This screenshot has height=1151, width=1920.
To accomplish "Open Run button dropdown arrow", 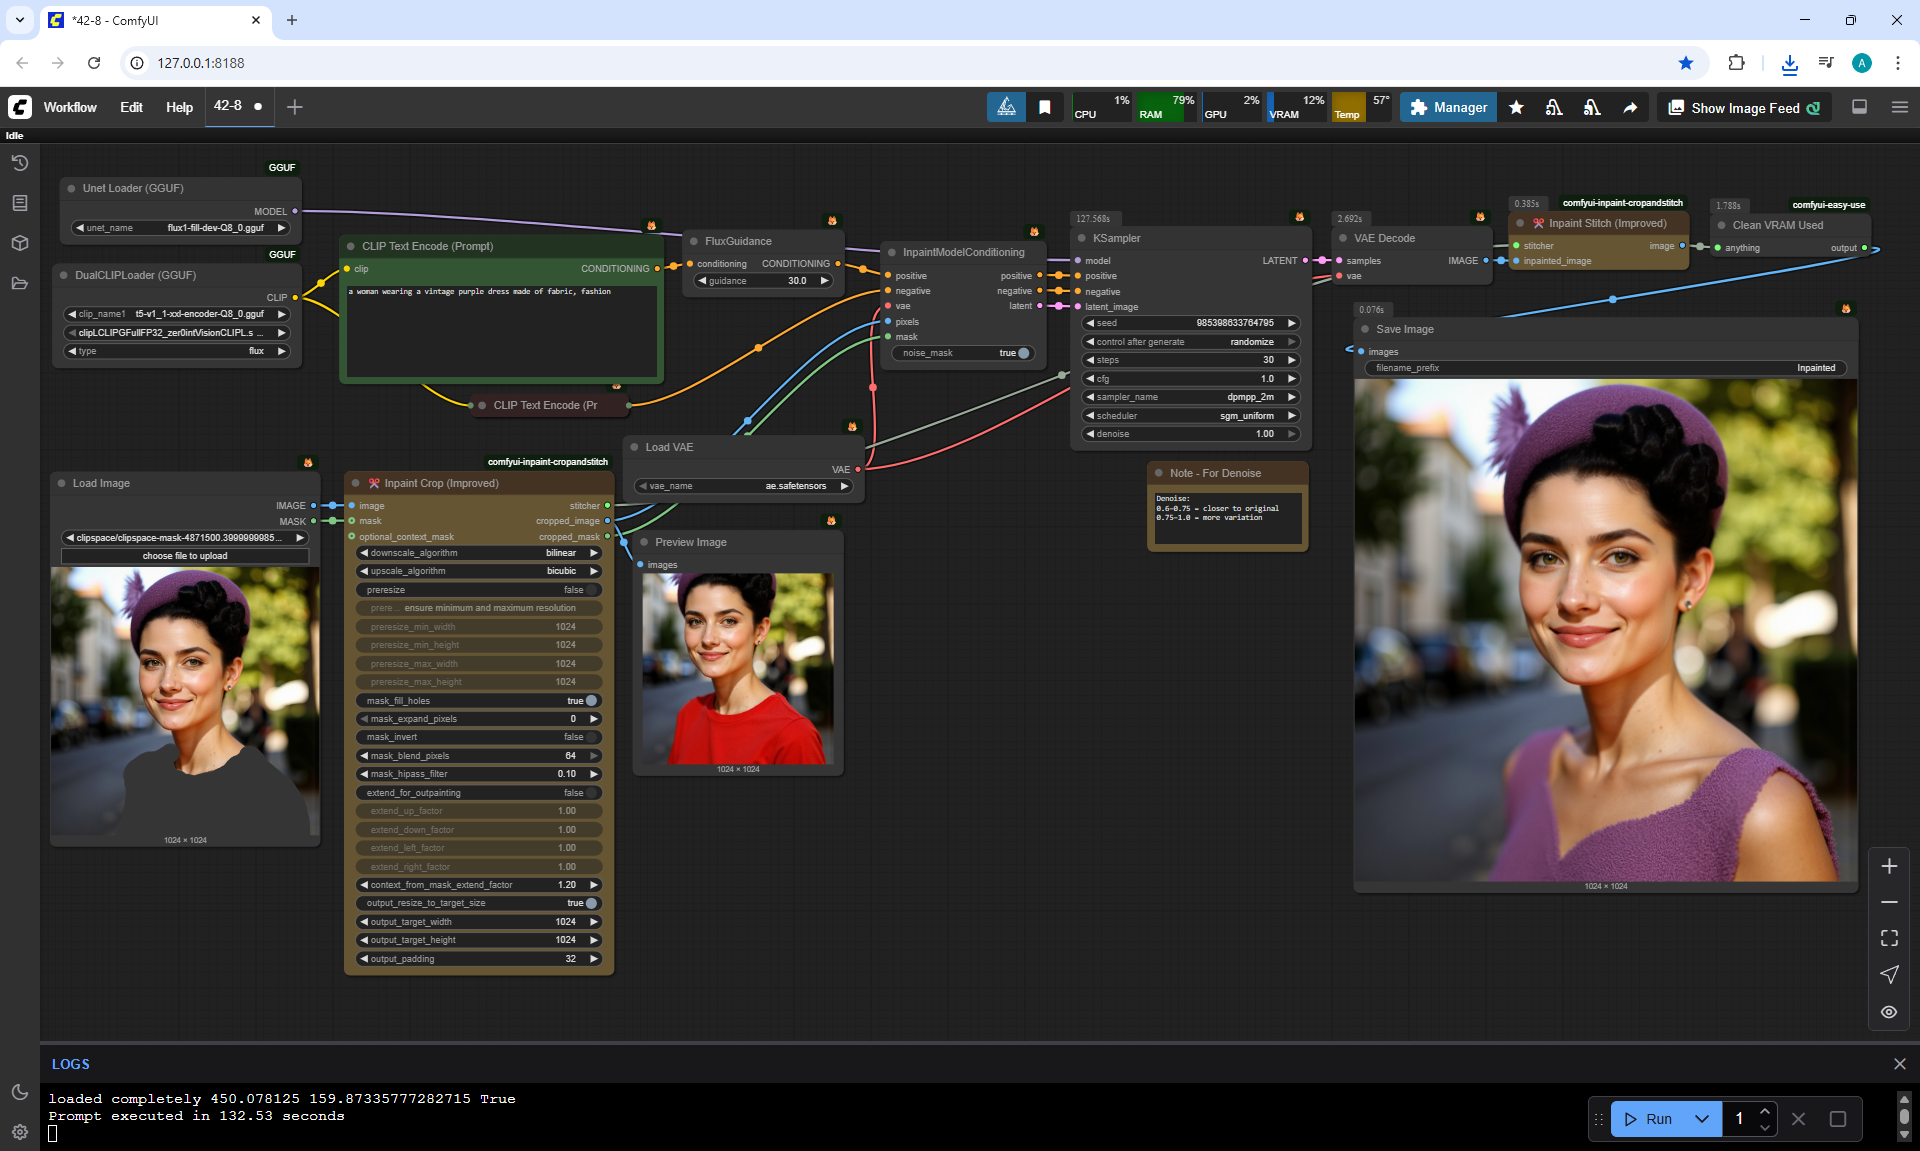I will [x=1702, y=1119].
